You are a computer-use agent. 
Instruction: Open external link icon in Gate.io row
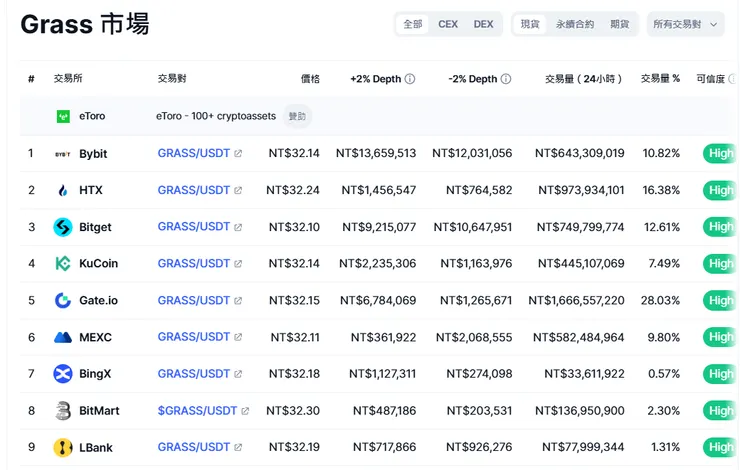pos(238,300)
